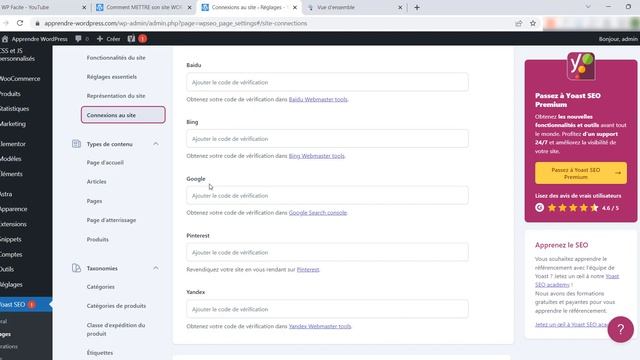640x360 pixels.
Task: Click the Taxonomies section icon
Action: point(76,268)
